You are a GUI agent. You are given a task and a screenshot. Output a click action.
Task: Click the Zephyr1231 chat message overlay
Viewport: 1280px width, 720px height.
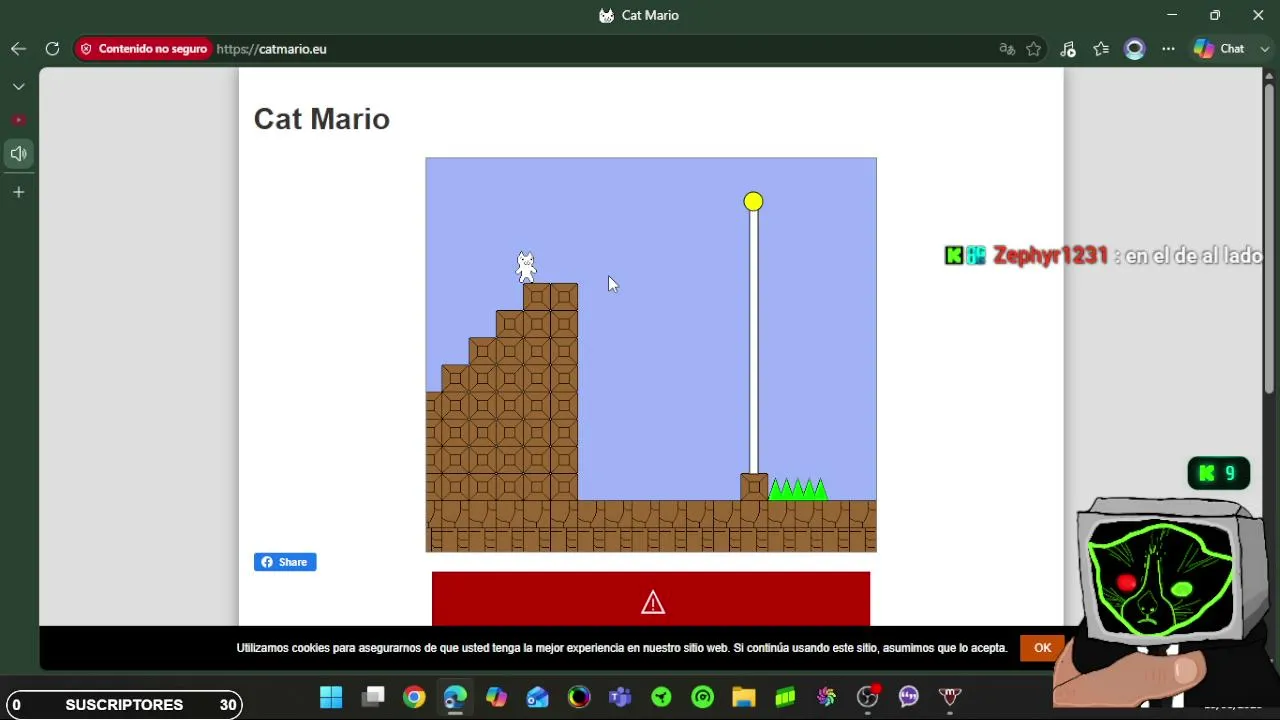pyautogui.click(x=1103, y=256)
